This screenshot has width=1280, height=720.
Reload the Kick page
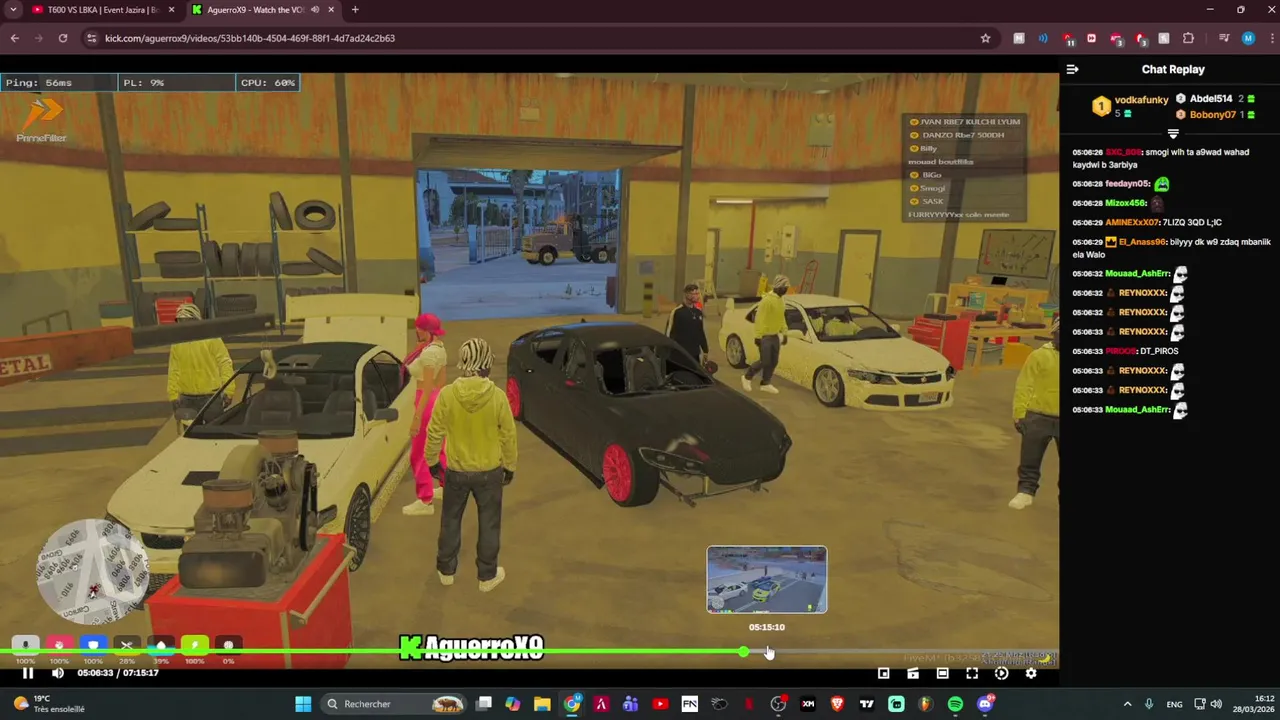coord(63,38)
